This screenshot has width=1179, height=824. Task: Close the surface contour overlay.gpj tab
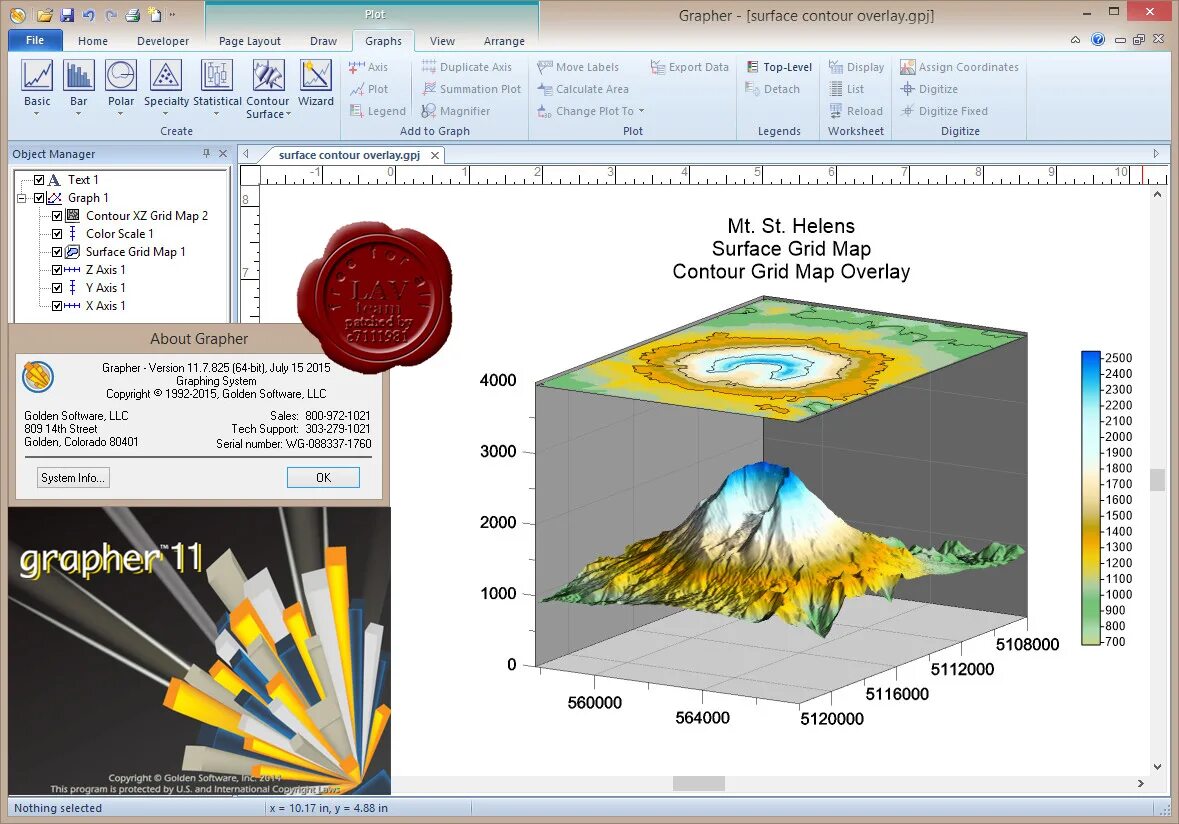pyautogui.click(x=435, y=155)
